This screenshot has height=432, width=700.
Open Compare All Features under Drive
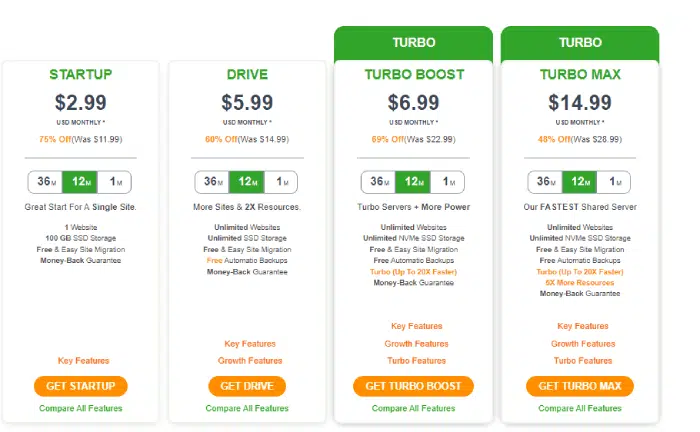coord(247,408)
